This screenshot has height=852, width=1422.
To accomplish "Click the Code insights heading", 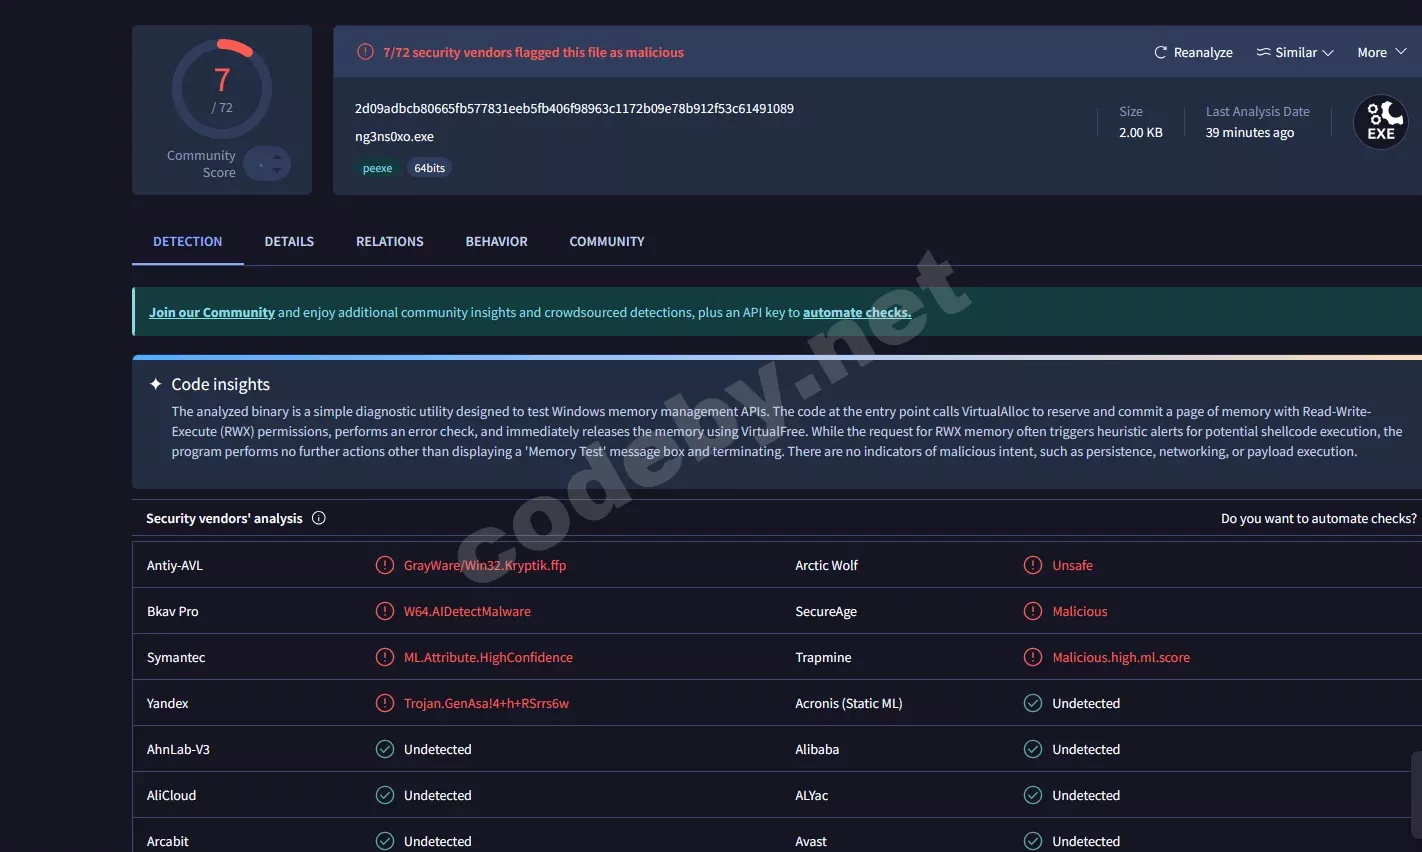I will [220, 384].
